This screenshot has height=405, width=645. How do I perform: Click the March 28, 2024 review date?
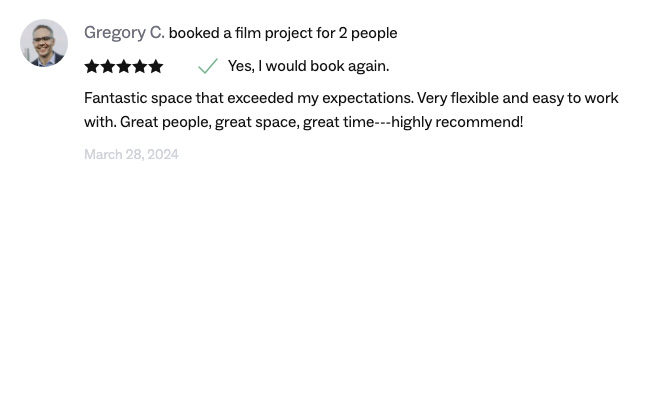131,154
